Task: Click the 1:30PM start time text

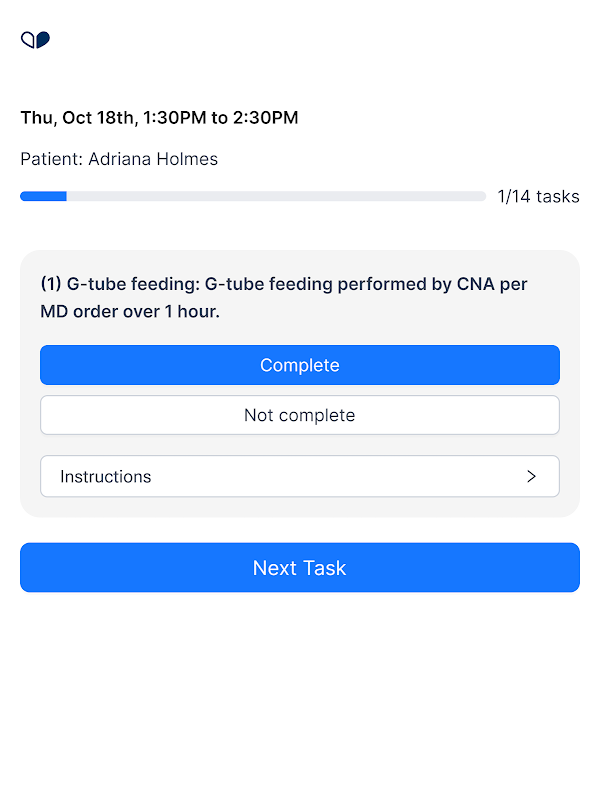Action: pyautogui.click(x=174, y=118)
